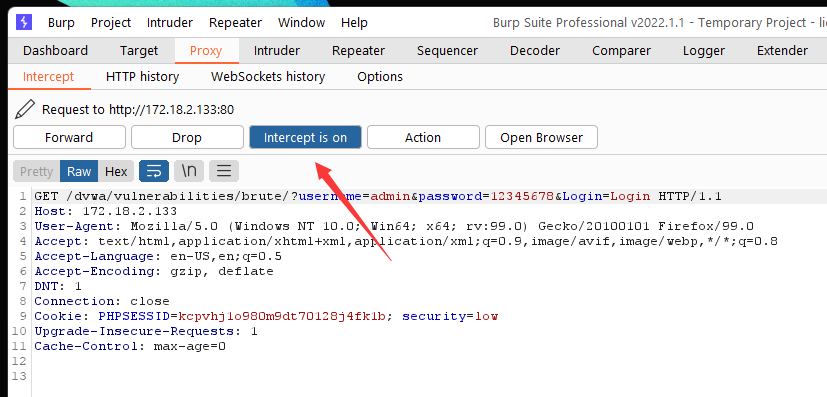The image size is (827, 397).
Task: Open the Project menu
Action: pos(111,23)
